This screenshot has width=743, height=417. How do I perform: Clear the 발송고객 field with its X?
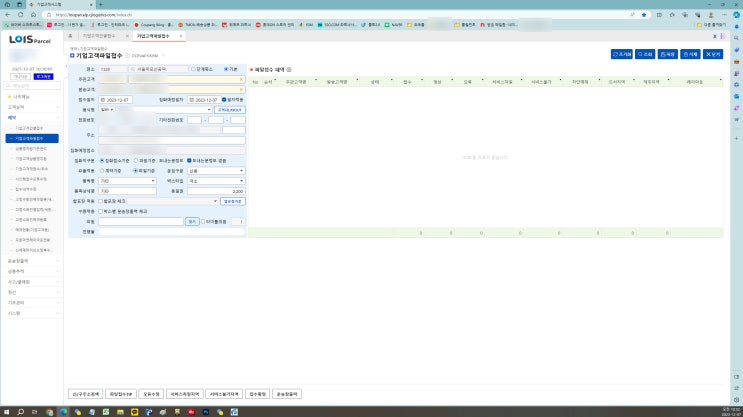241,90
